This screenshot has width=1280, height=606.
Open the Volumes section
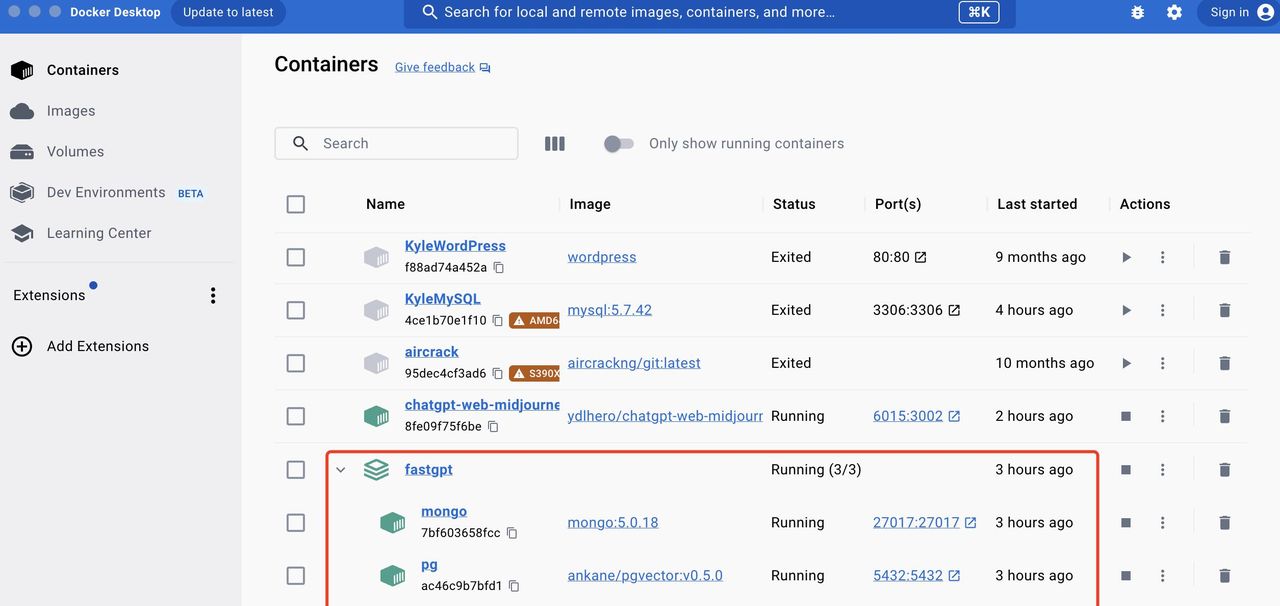(74, 151)
